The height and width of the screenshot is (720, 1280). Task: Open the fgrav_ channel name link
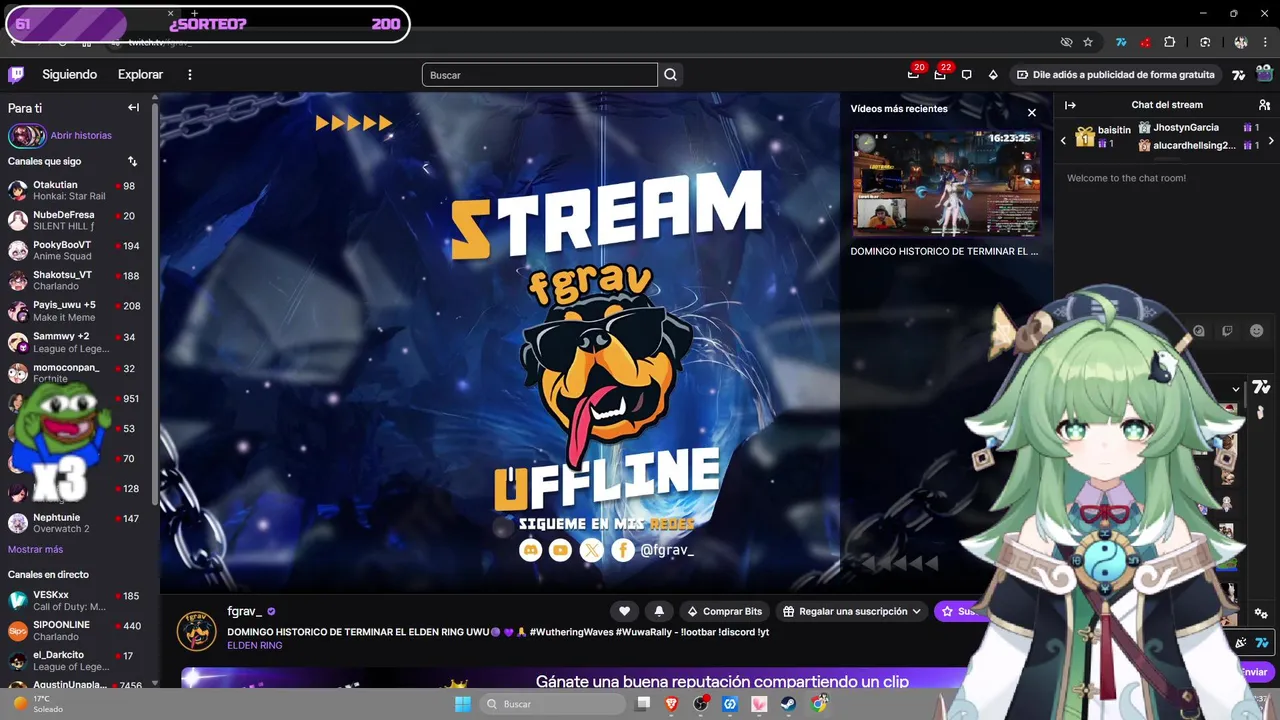coord(244,611)
